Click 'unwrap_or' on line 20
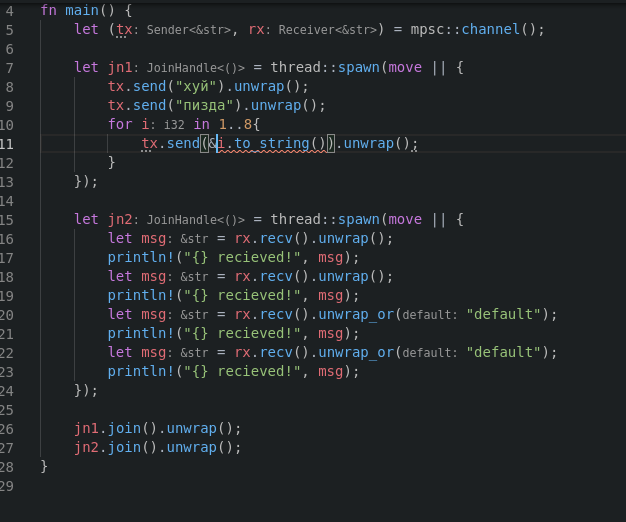The image size is (626, 522). point(356,314)
